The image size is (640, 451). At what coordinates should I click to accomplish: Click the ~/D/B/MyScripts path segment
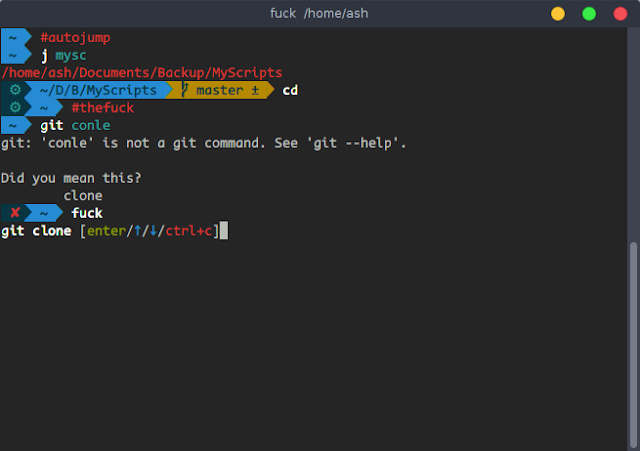pos(98,90)
